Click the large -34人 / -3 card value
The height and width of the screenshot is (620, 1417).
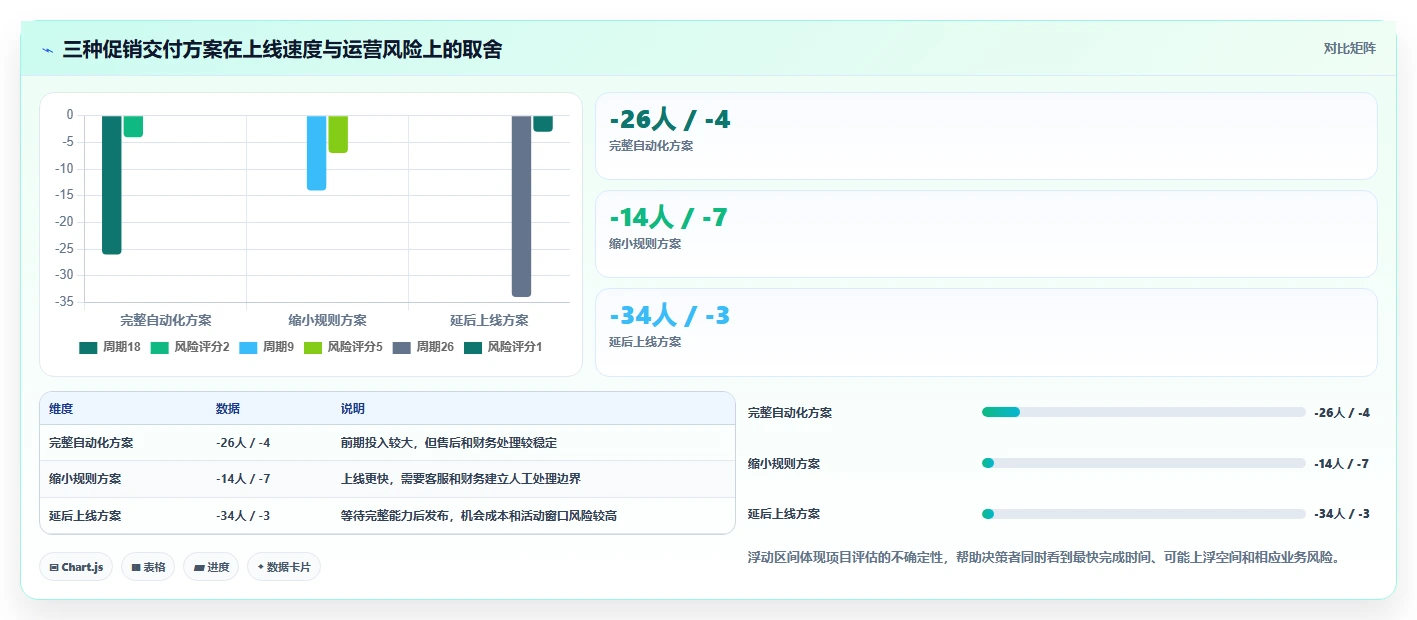[670, 316]
